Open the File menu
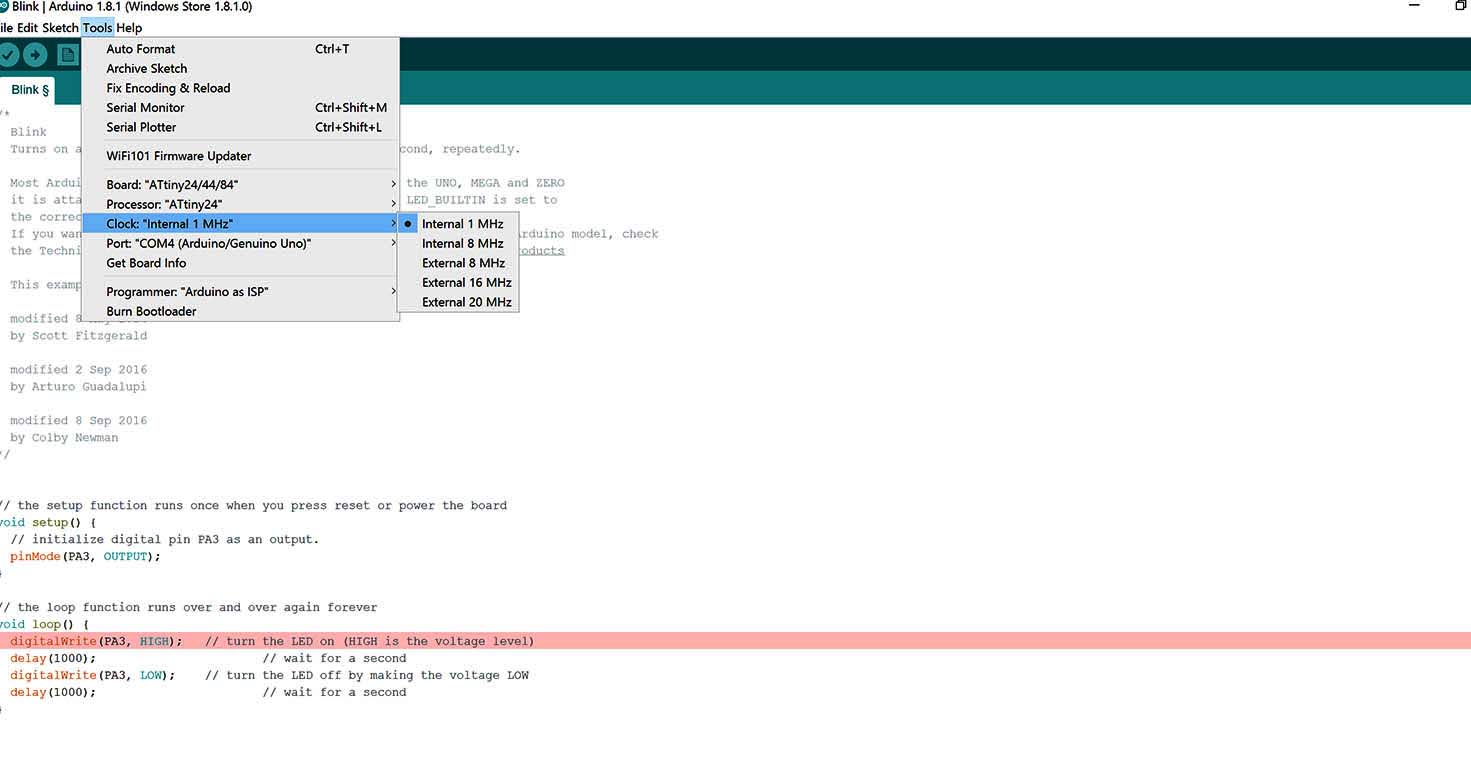Image resolution: width=1471 pixels, height=775 pixels. point(6,28)
